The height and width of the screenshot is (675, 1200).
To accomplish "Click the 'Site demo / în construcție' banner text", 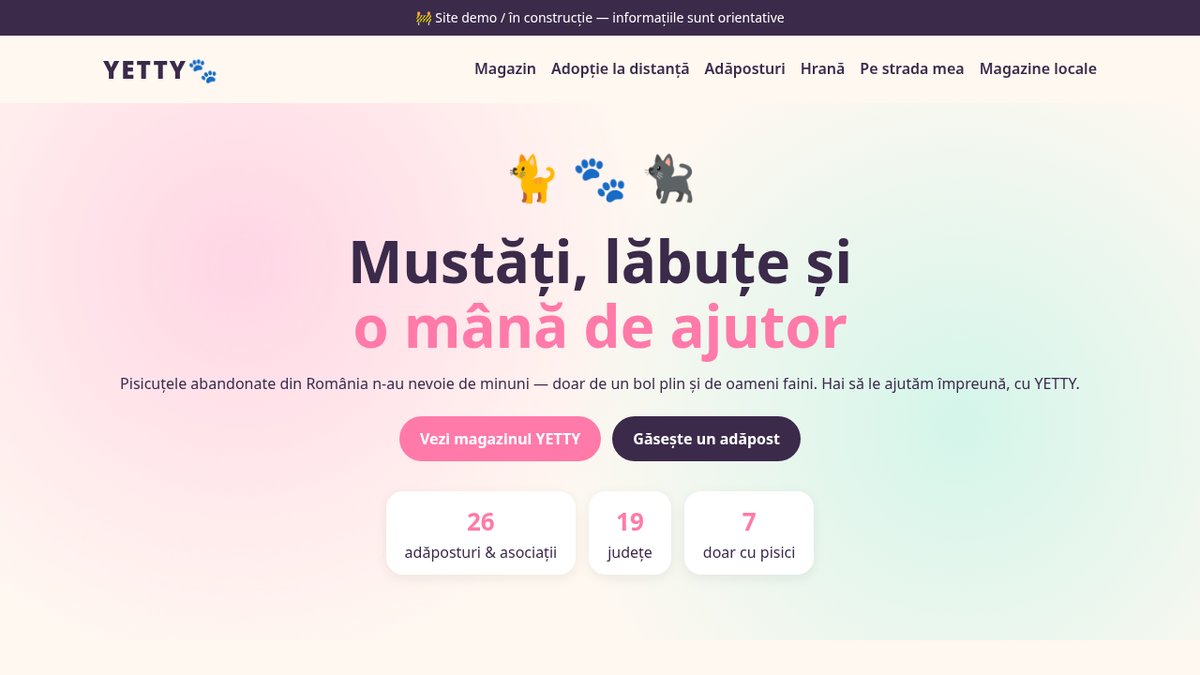I will [610, 18].
